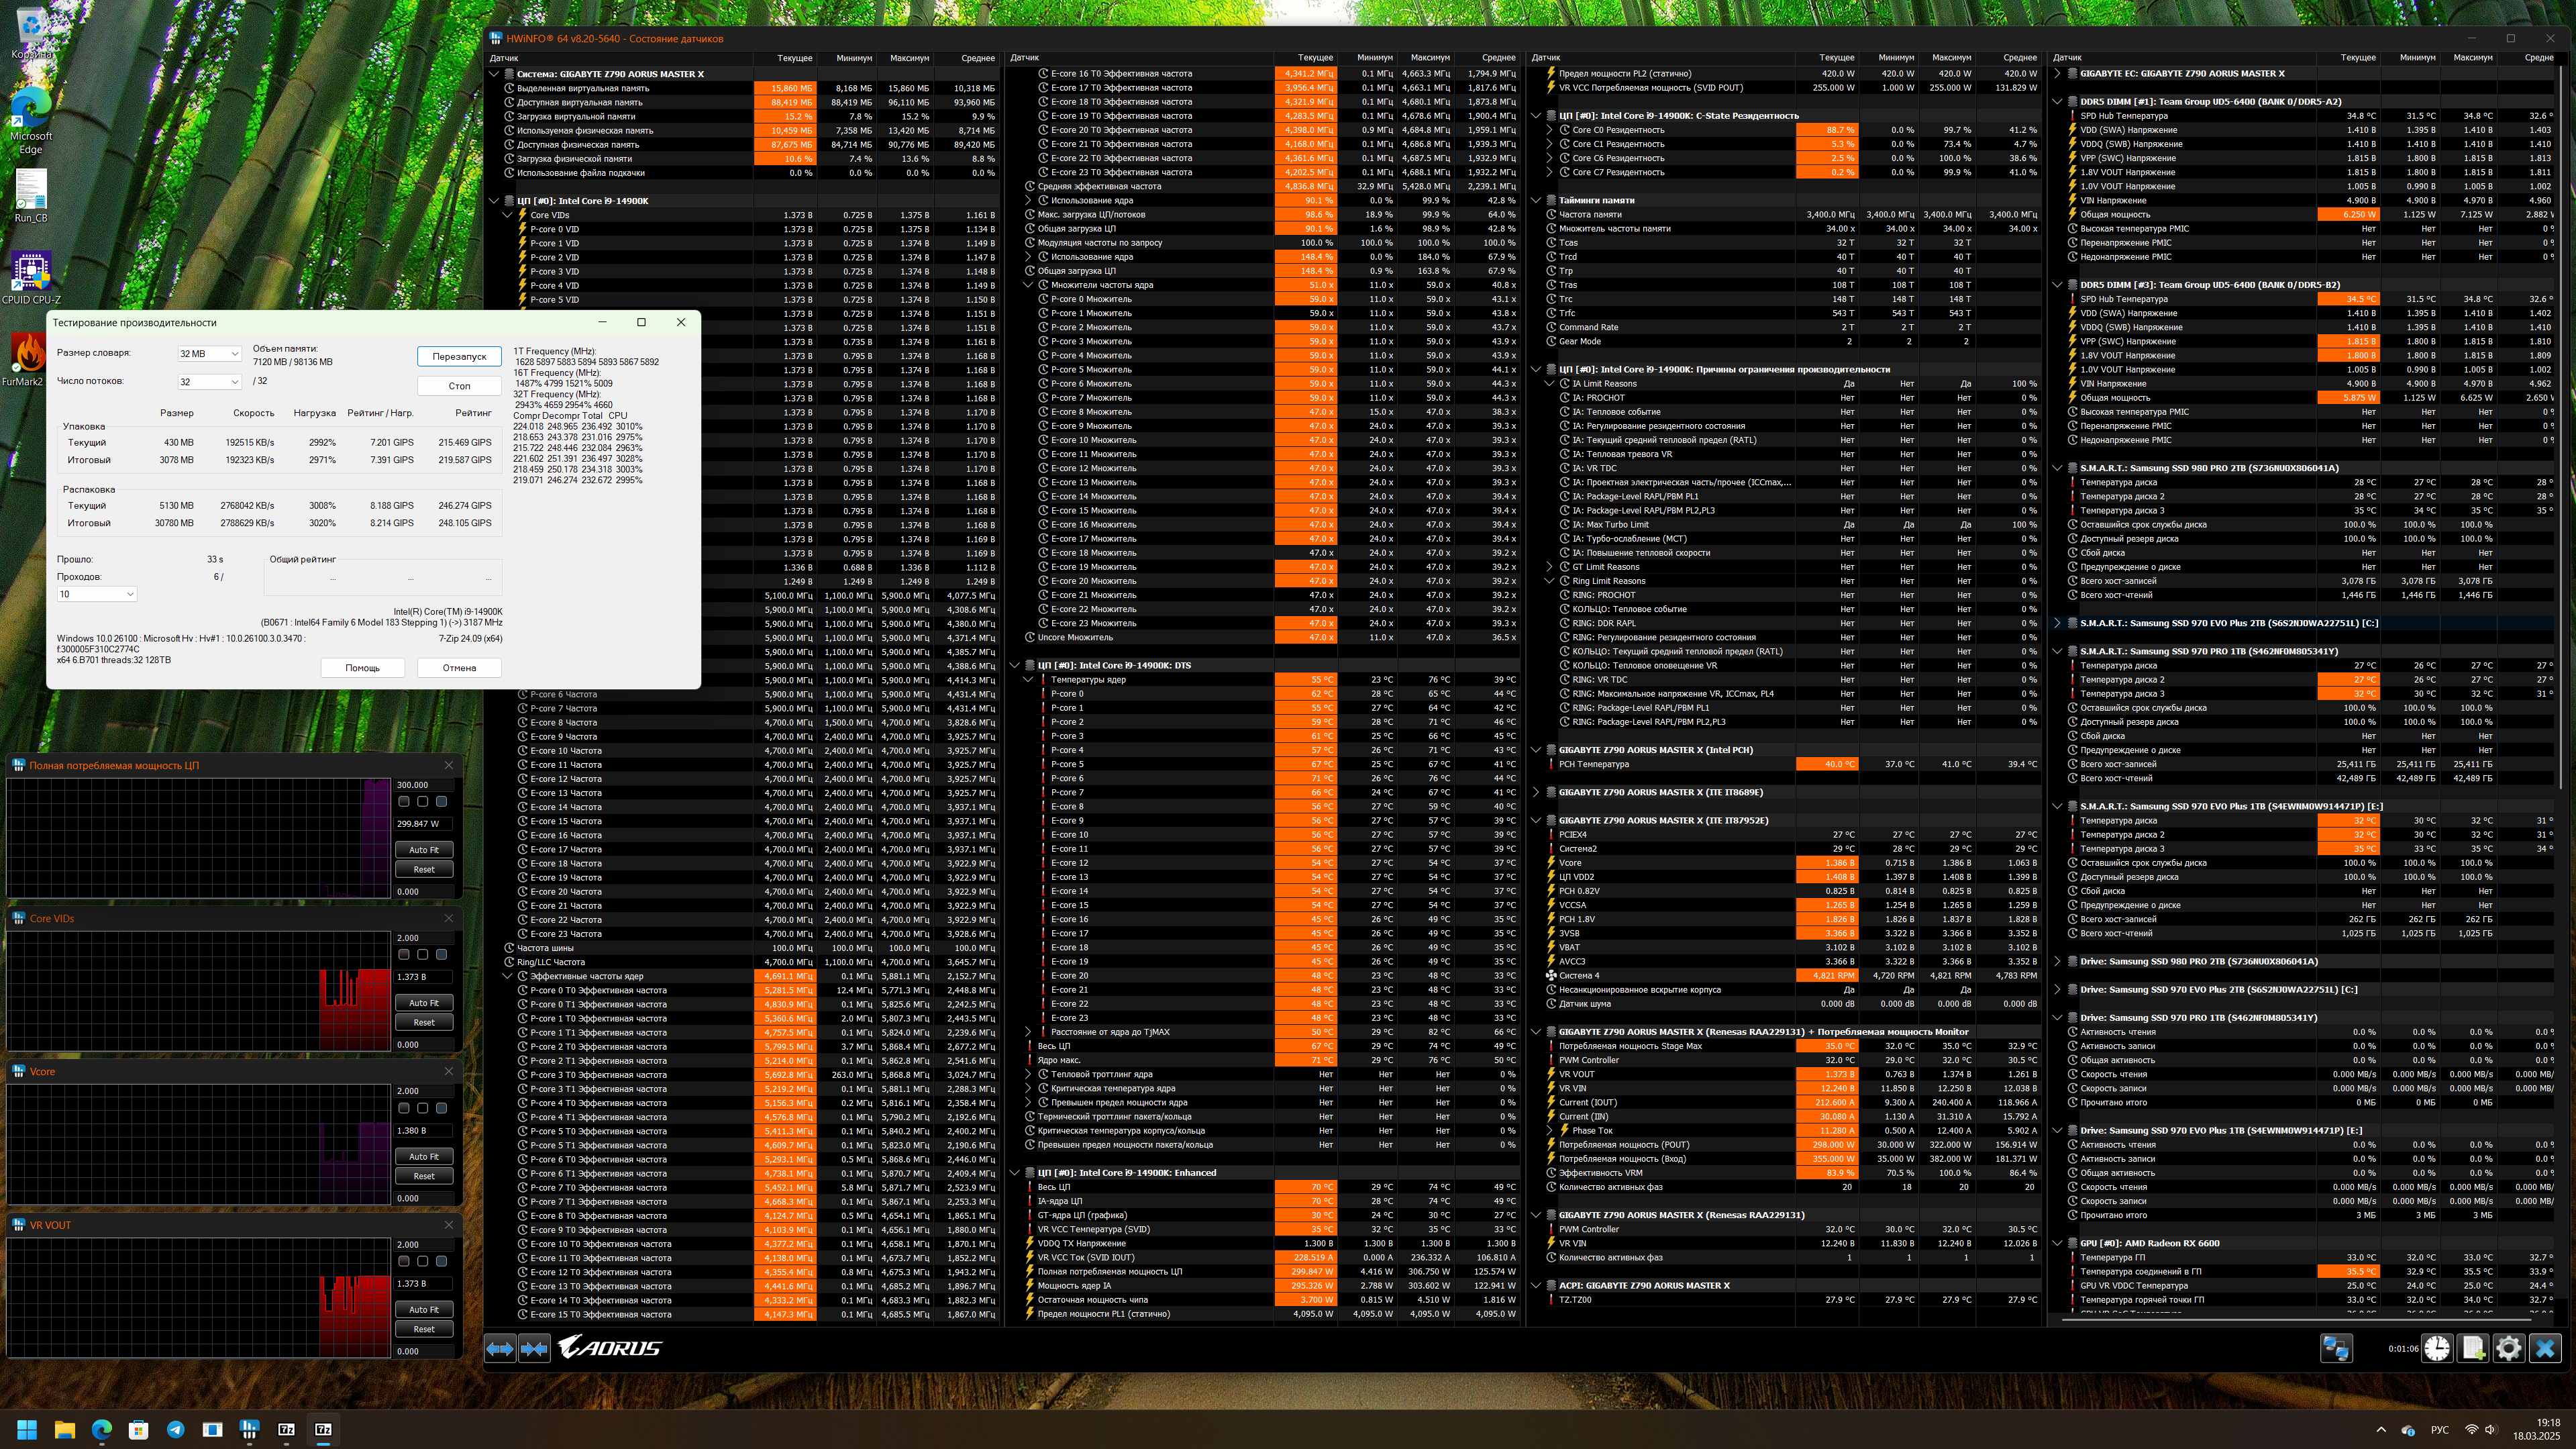Click the third color box in CPU power graph
The height and width of the screenshot is (1449, 2576).
(441, 801)
